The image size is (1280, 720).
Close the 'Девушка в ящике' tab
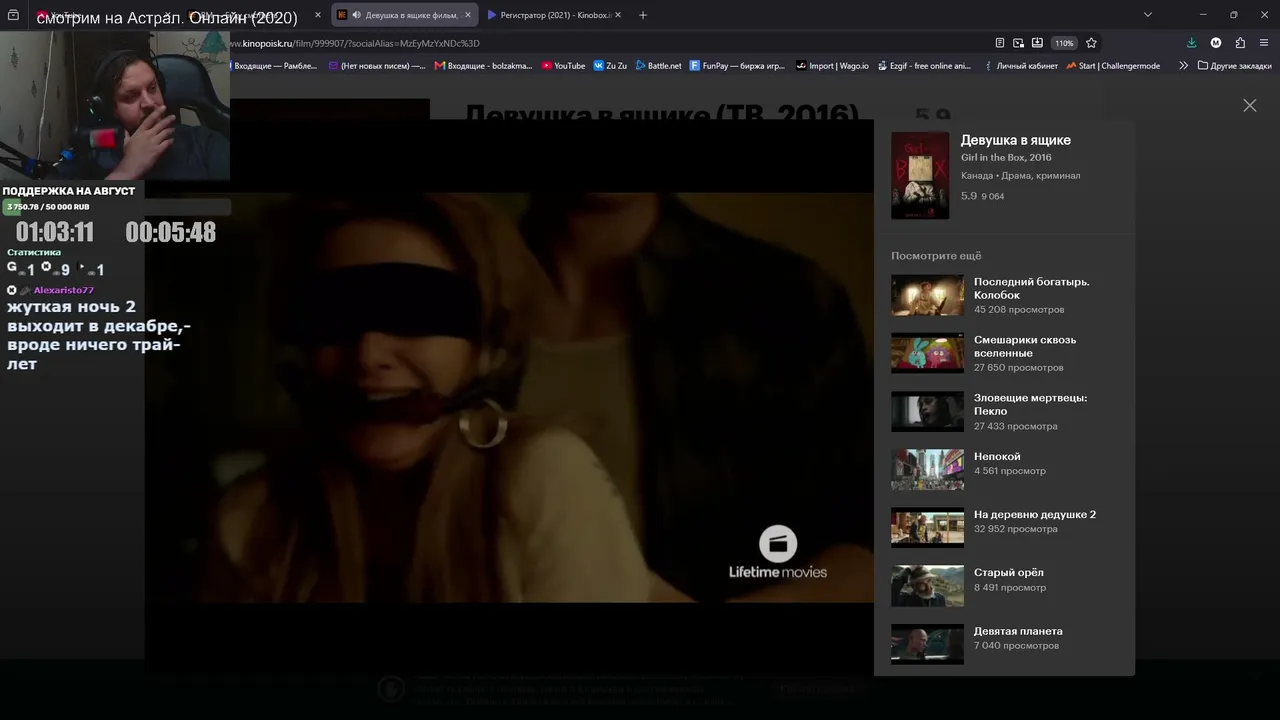467,15
